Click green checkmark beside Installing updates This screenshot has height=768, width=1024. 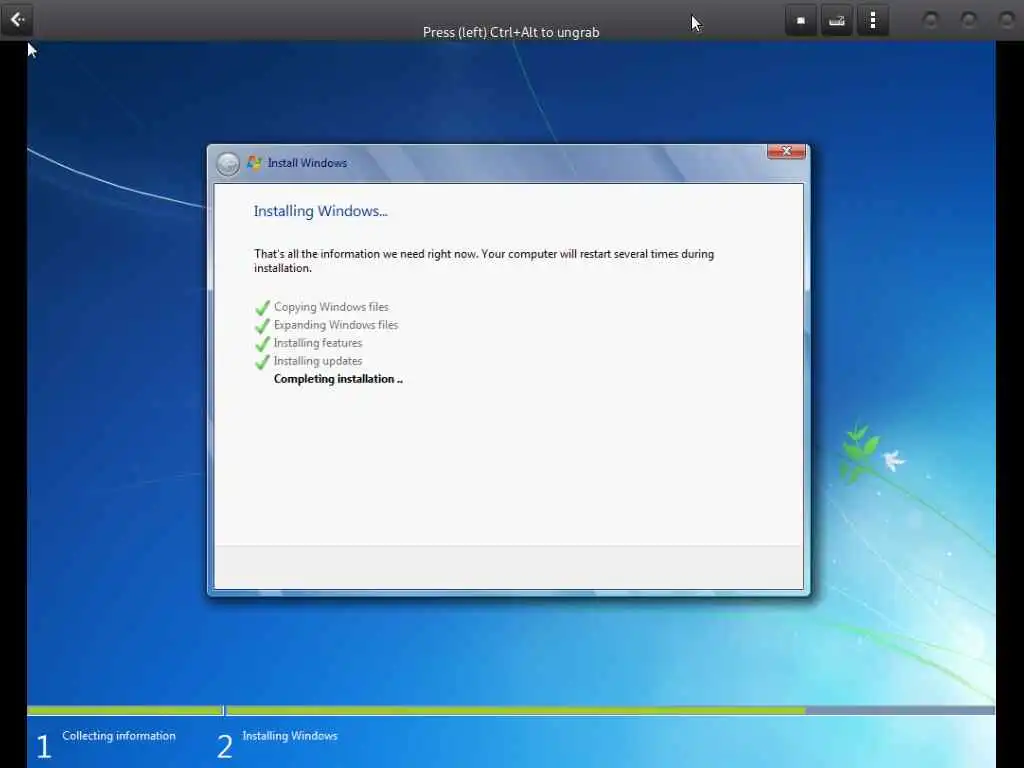(263, 361)
